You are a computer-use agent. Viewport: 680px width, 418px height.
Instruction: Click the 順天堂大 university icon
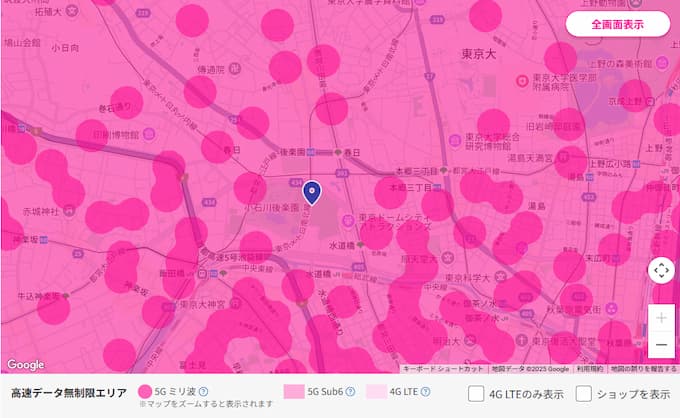[x=448, y=258]
